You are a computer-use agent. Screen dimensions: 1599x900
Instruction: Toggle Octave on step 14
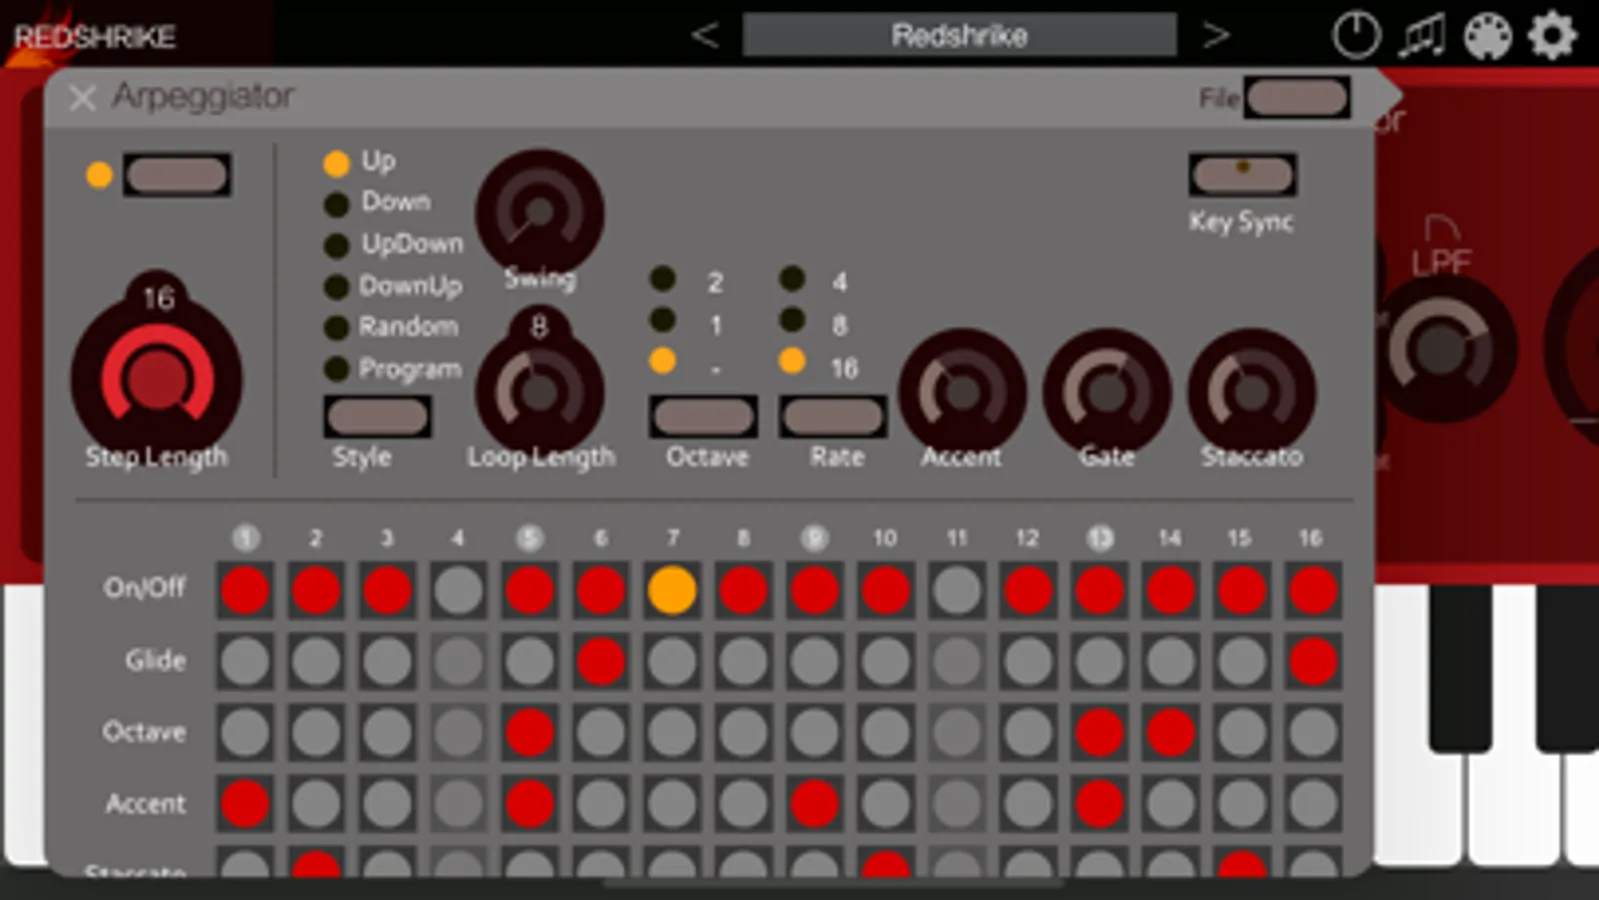1170,732
